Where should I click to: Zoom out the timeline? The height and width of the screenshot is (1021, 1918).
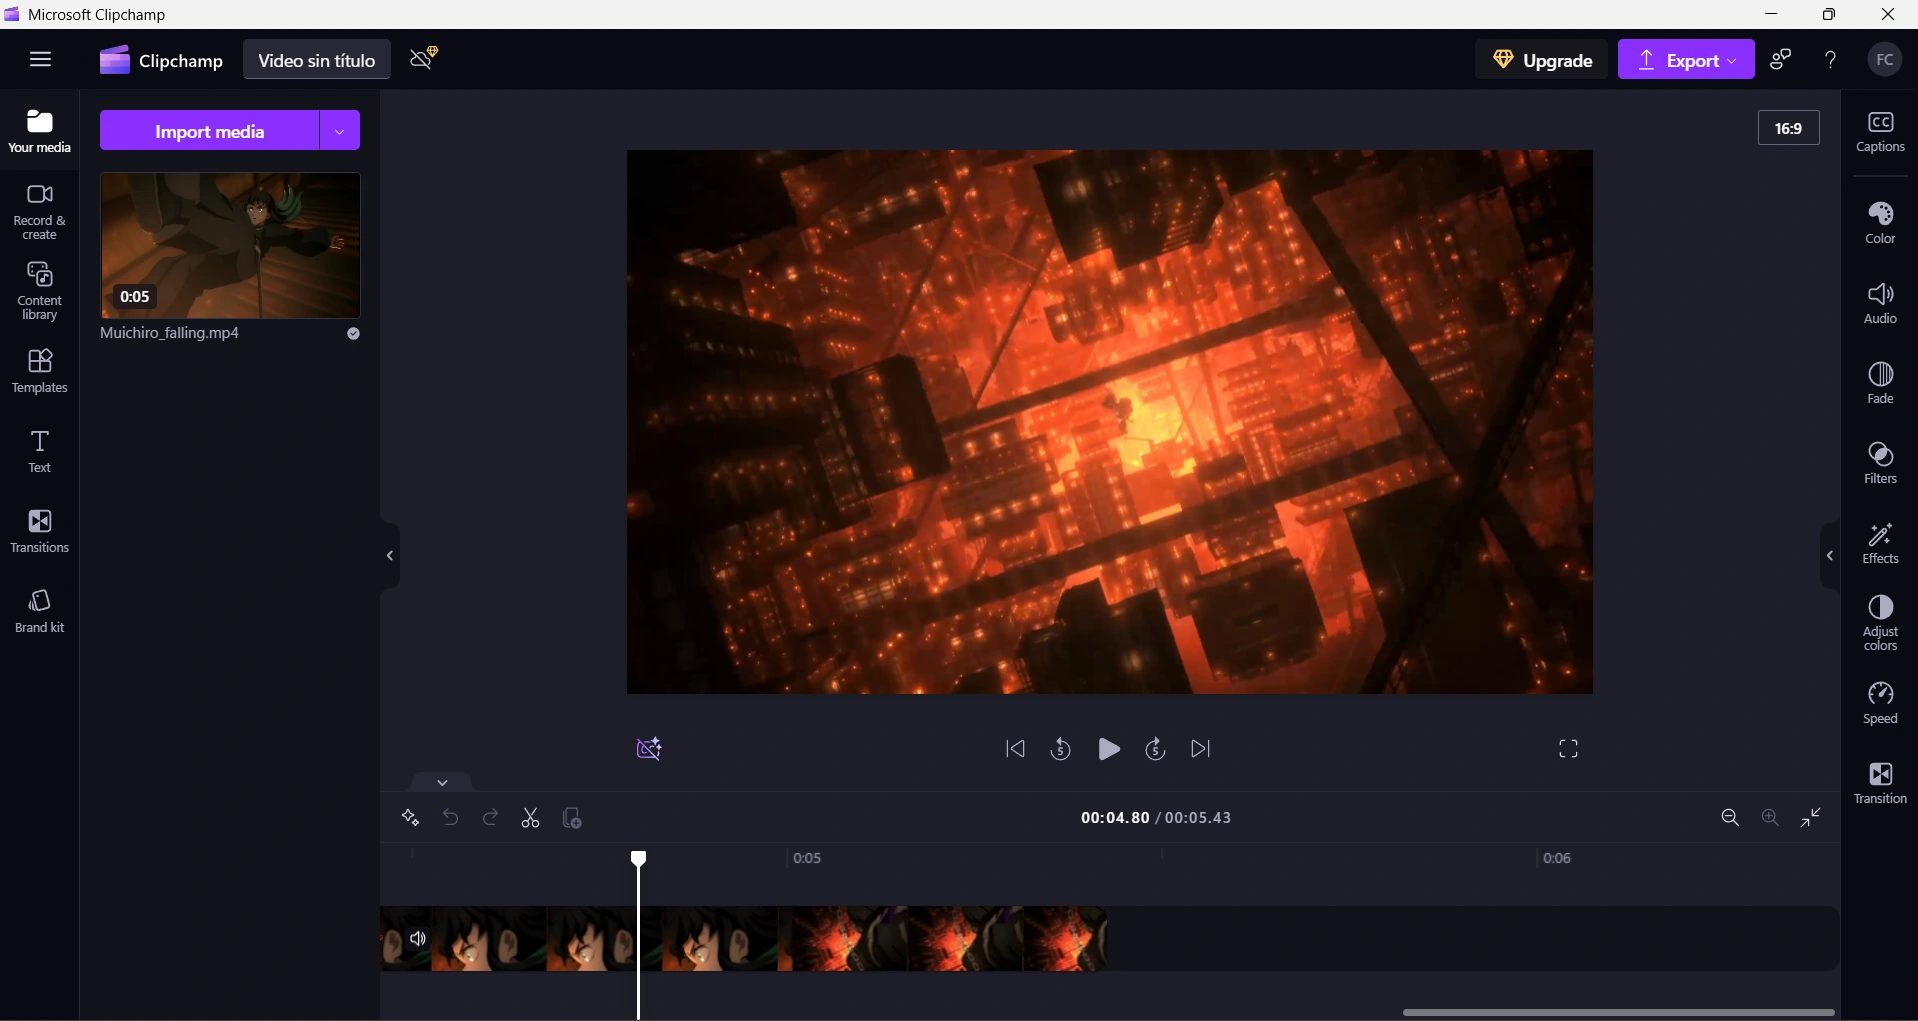[x=1730, y=818]
